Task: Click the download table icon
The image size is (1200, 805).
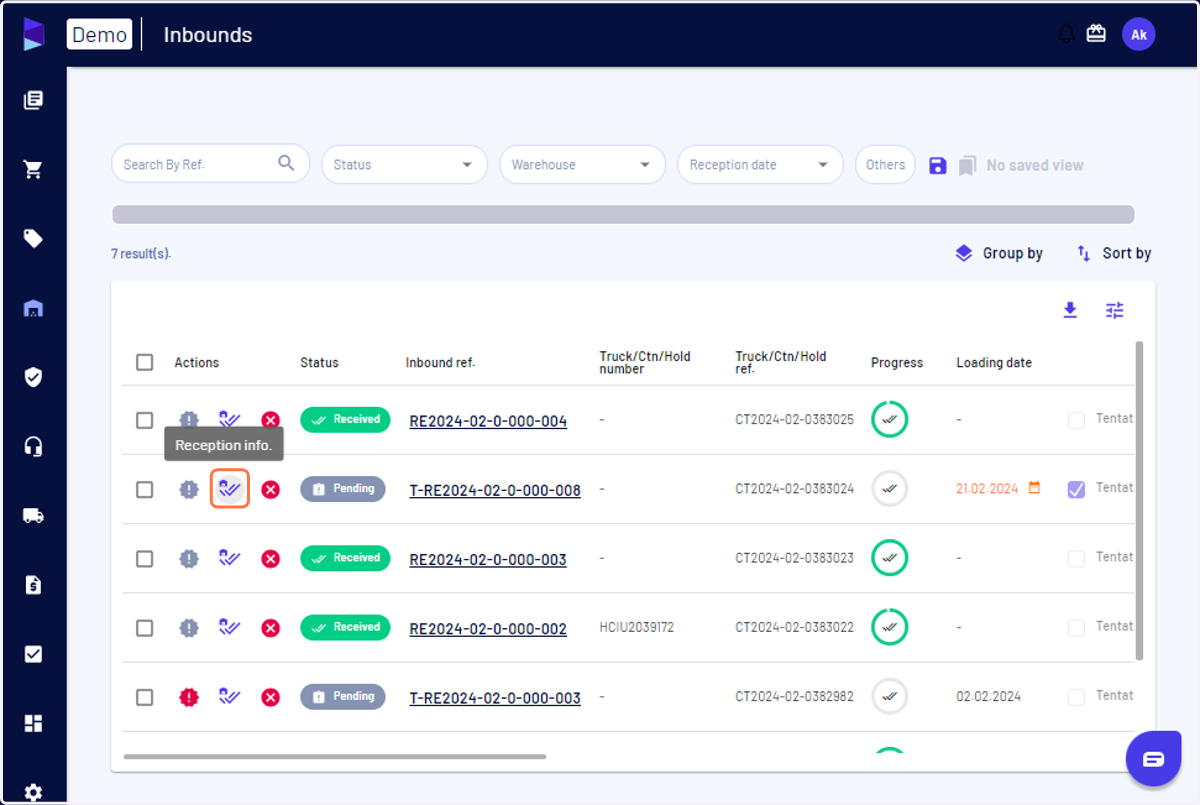Action: pos(1070,310)
